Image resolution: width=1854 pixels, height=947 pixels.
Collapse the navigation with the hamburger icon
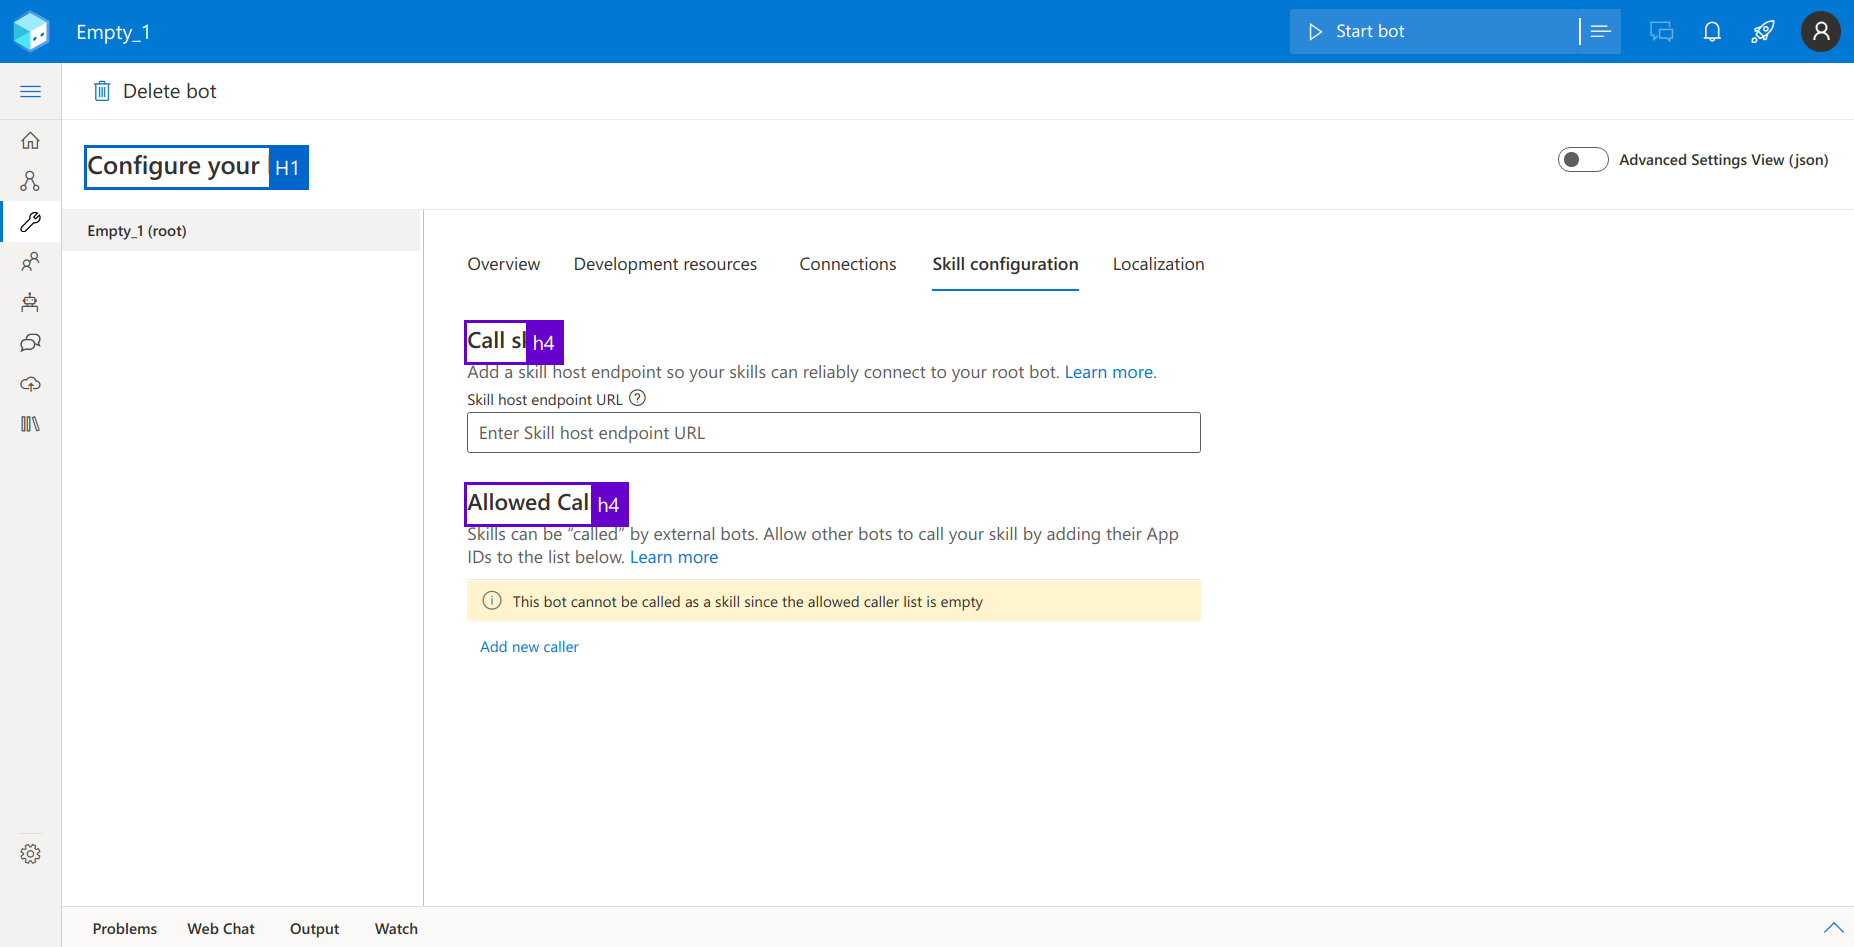pyautogui.click(x=30, y=90)
